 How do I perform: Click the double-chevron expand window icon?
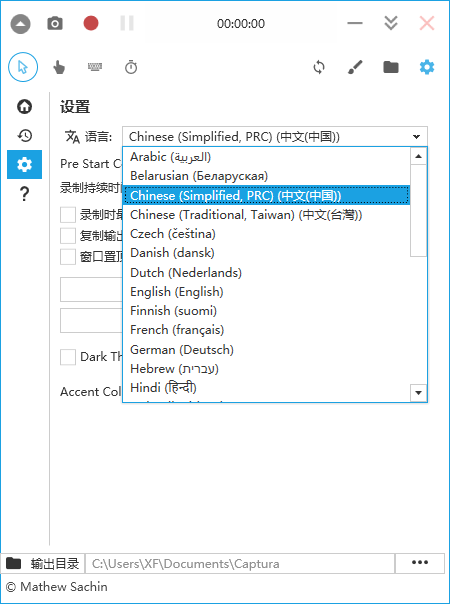click(x=391, y=23)
